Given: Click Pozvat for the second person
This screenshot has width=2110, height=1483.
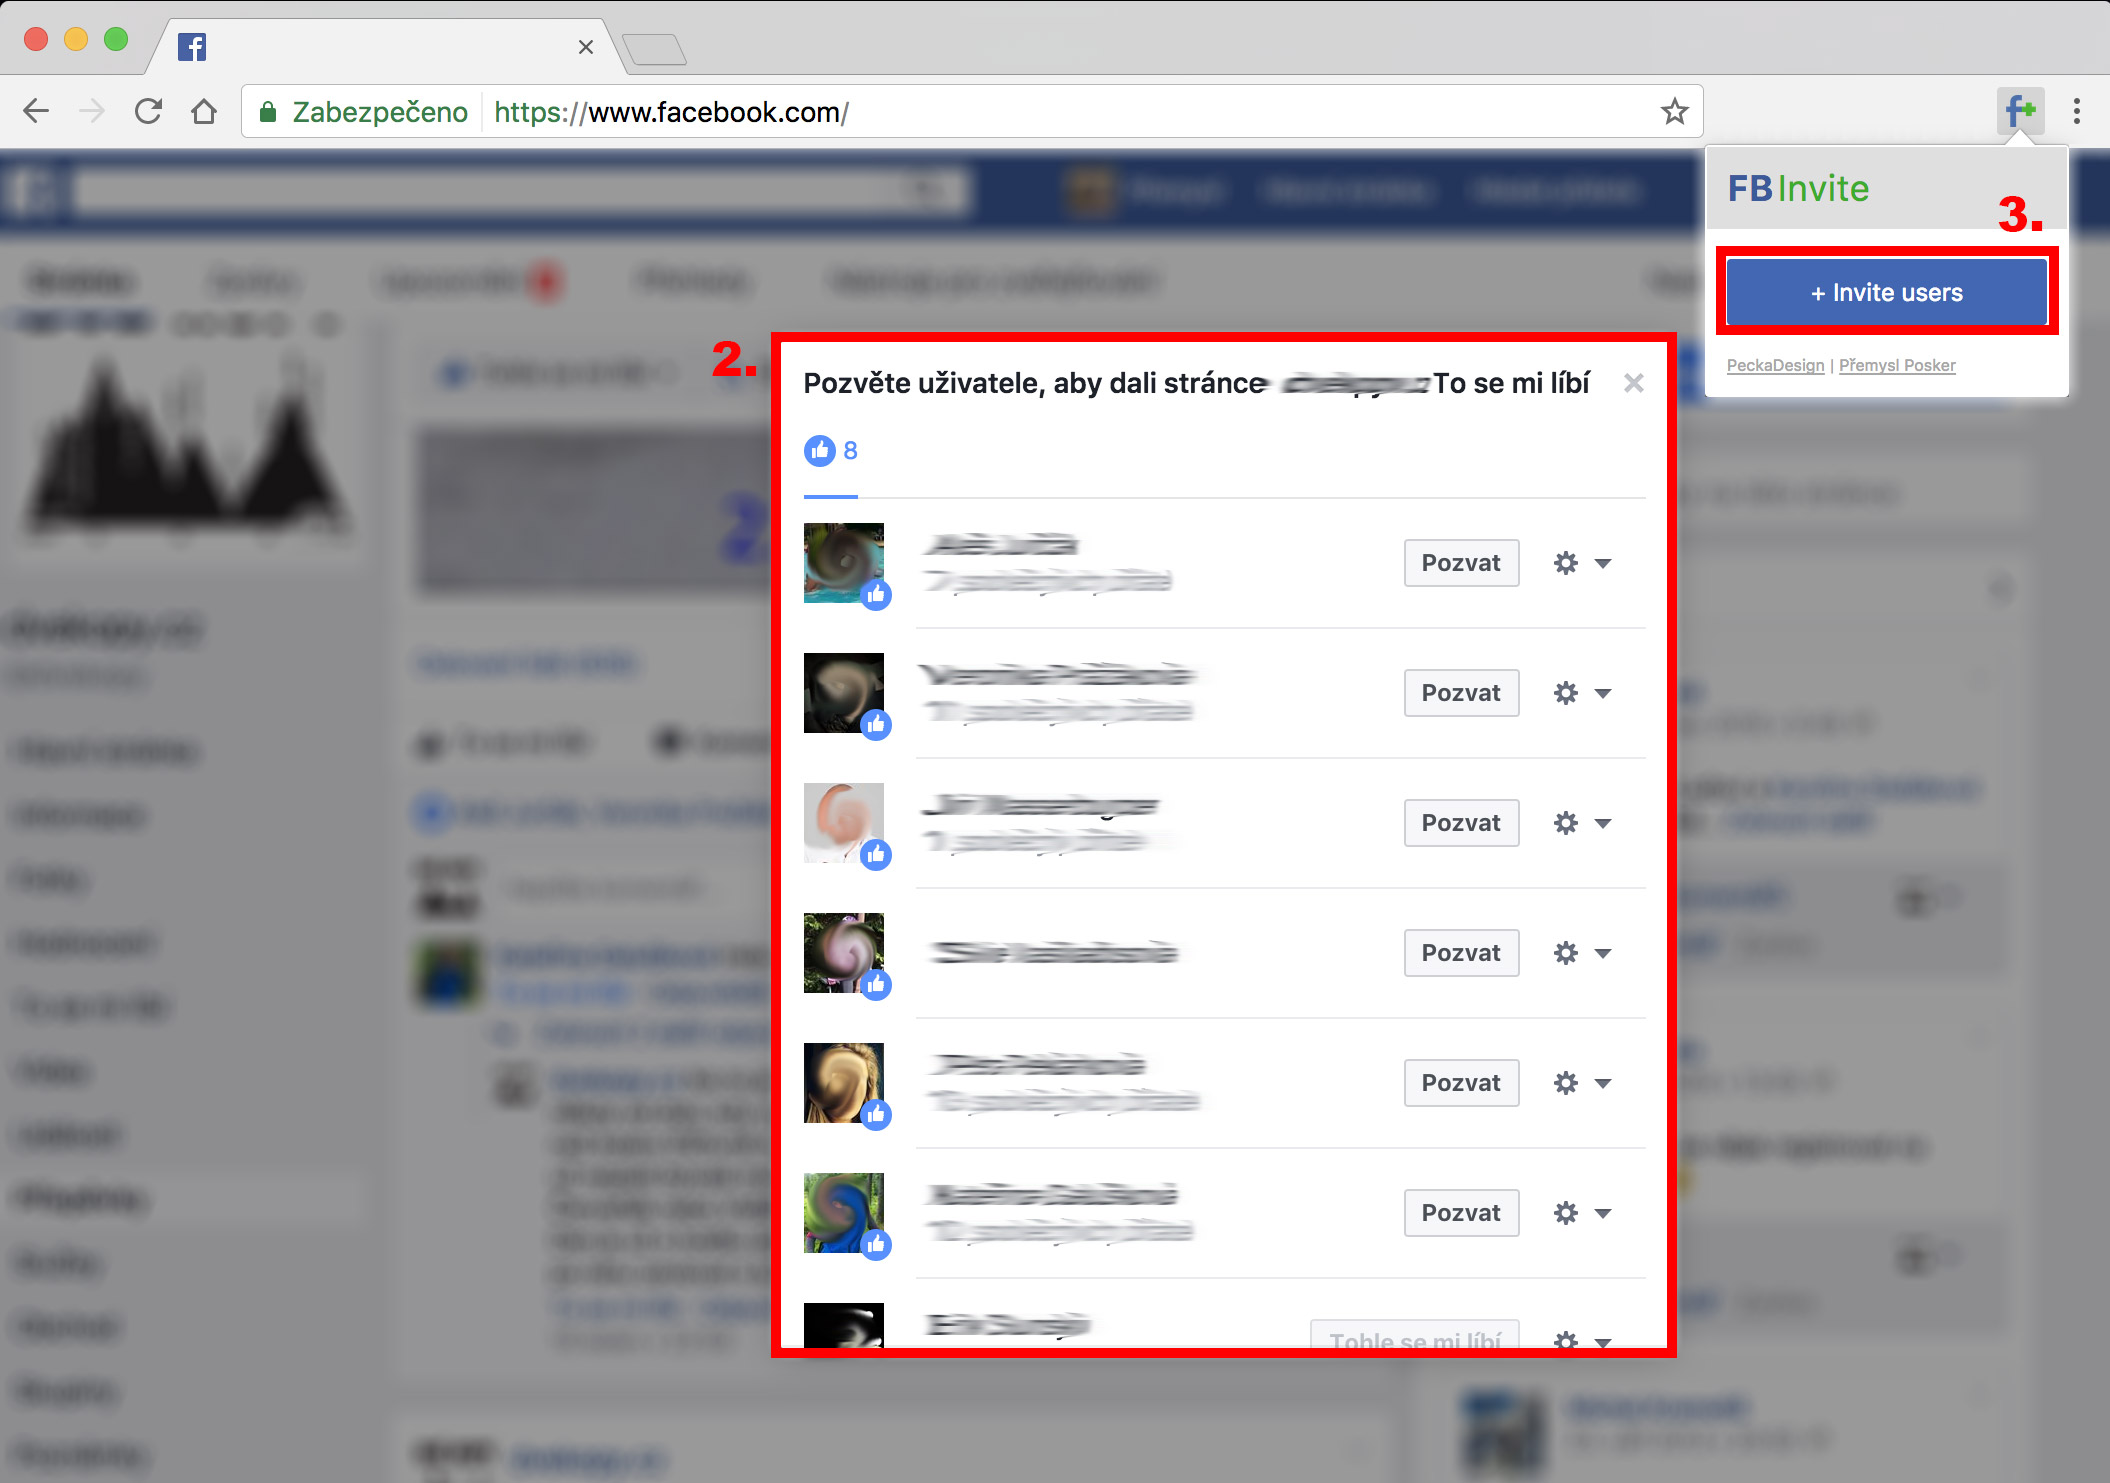Looking at the screenshot, I should coord(1461,693).
